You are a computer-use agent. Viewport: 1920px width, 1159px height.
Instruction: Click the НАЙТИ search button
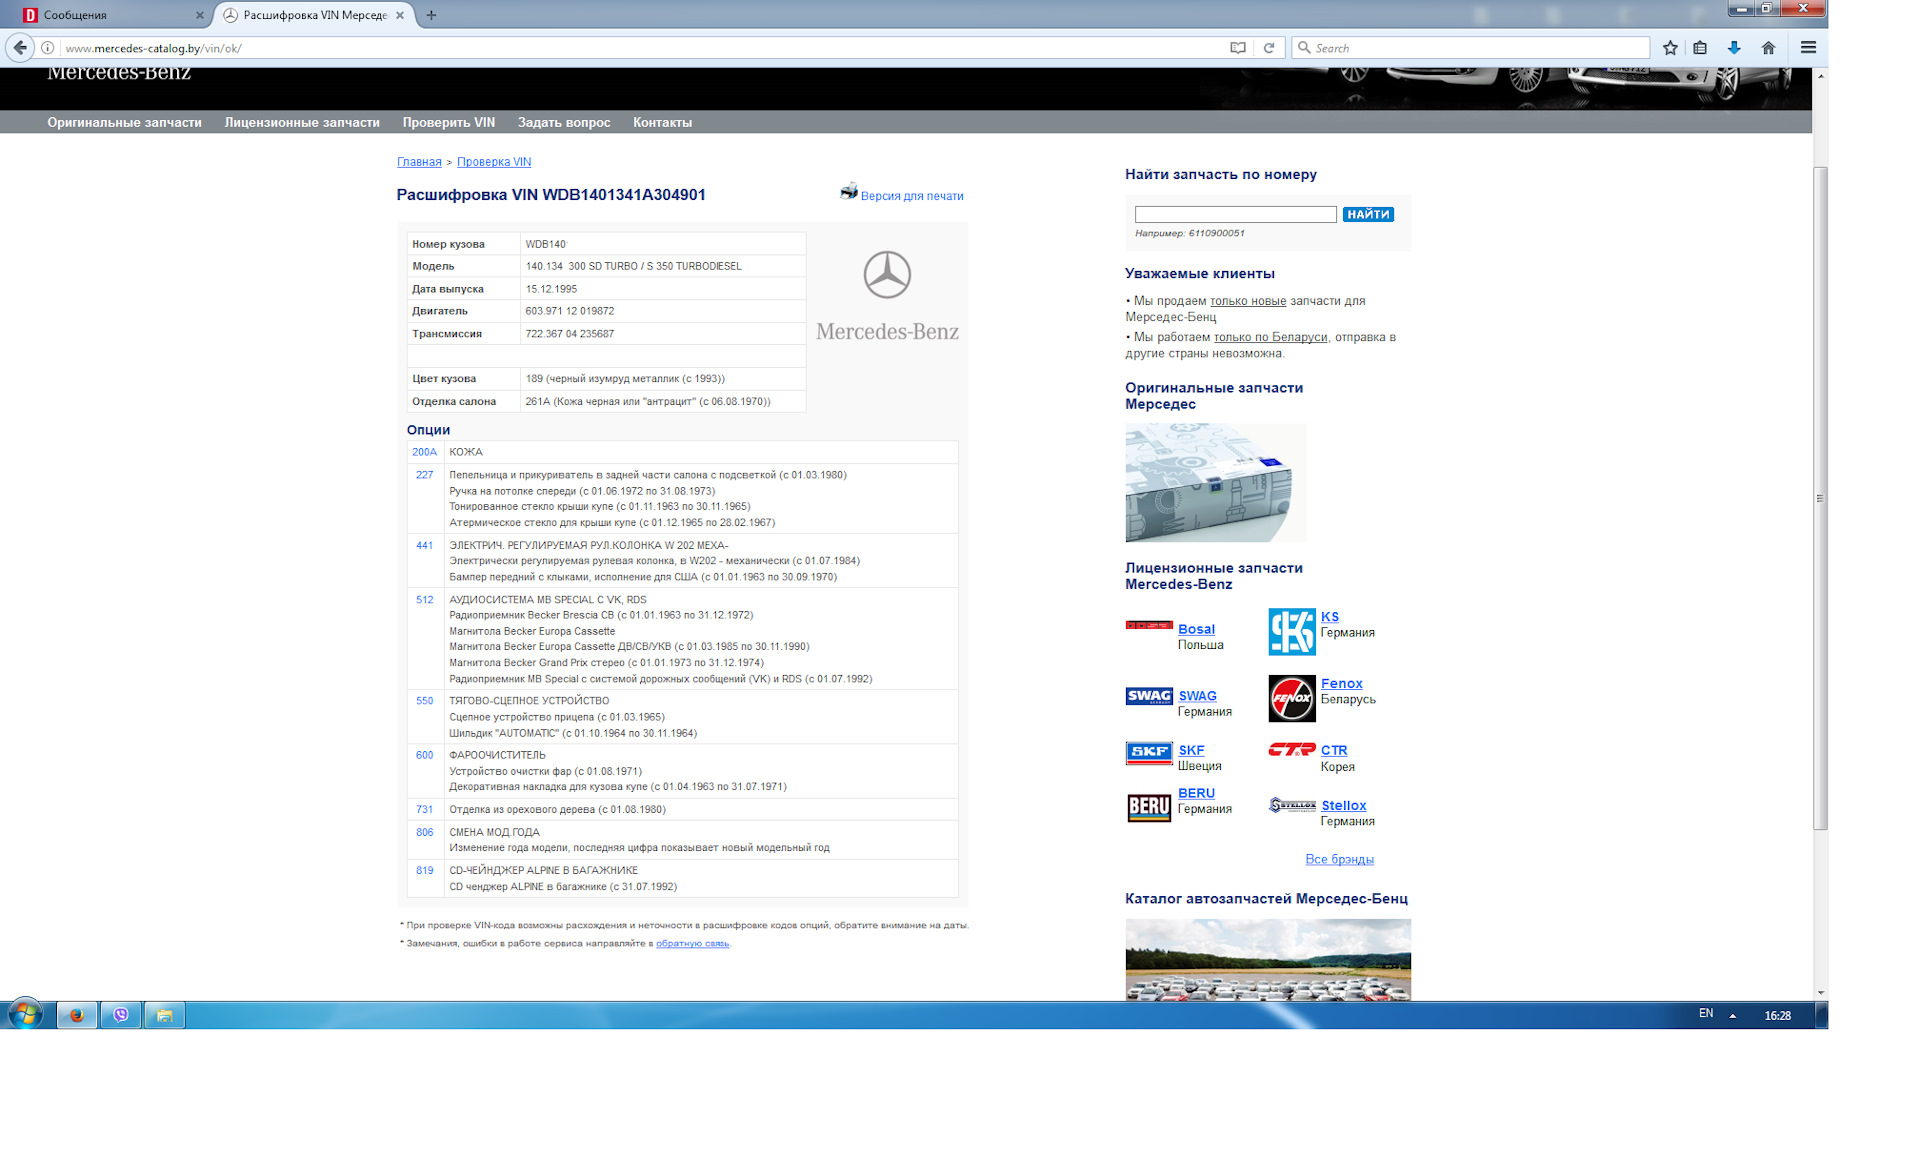pos(1368,214)
